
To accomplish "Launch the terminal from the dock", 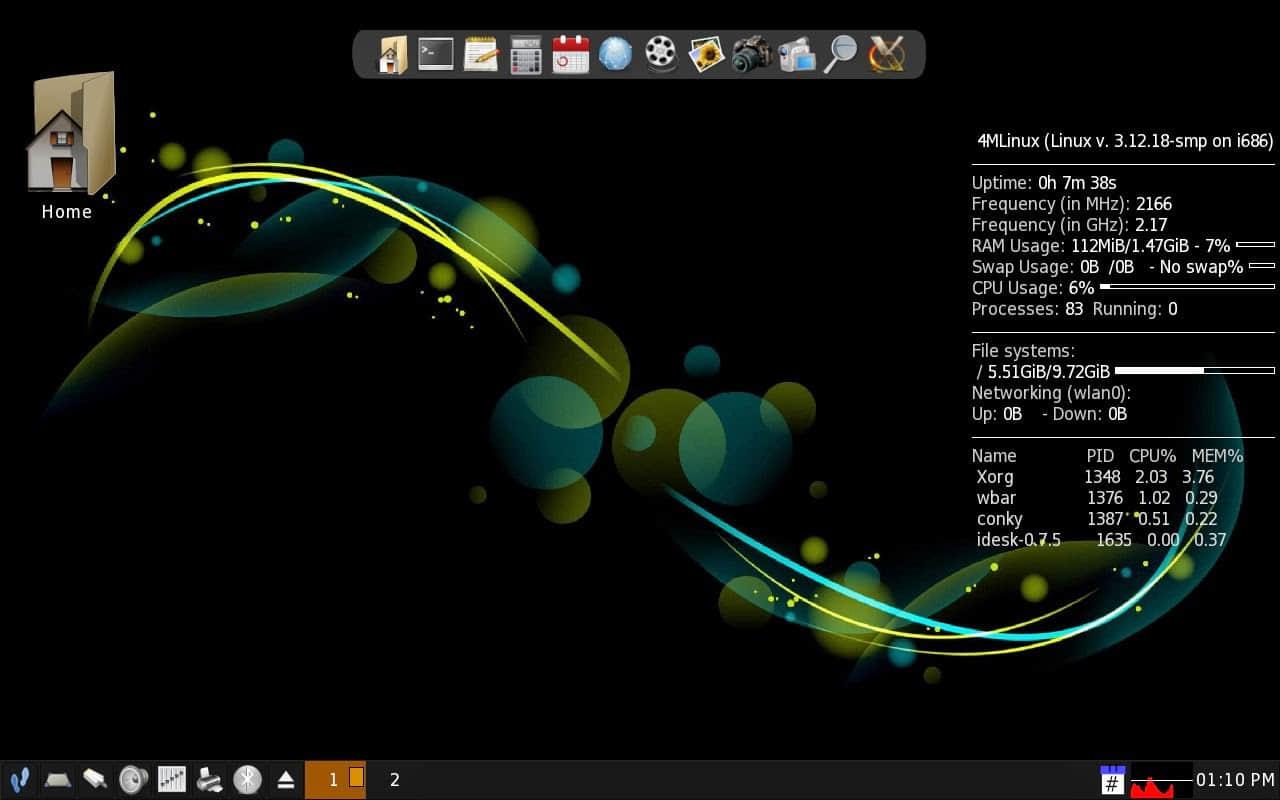I will pyautogui.click(x=436, y=54).
